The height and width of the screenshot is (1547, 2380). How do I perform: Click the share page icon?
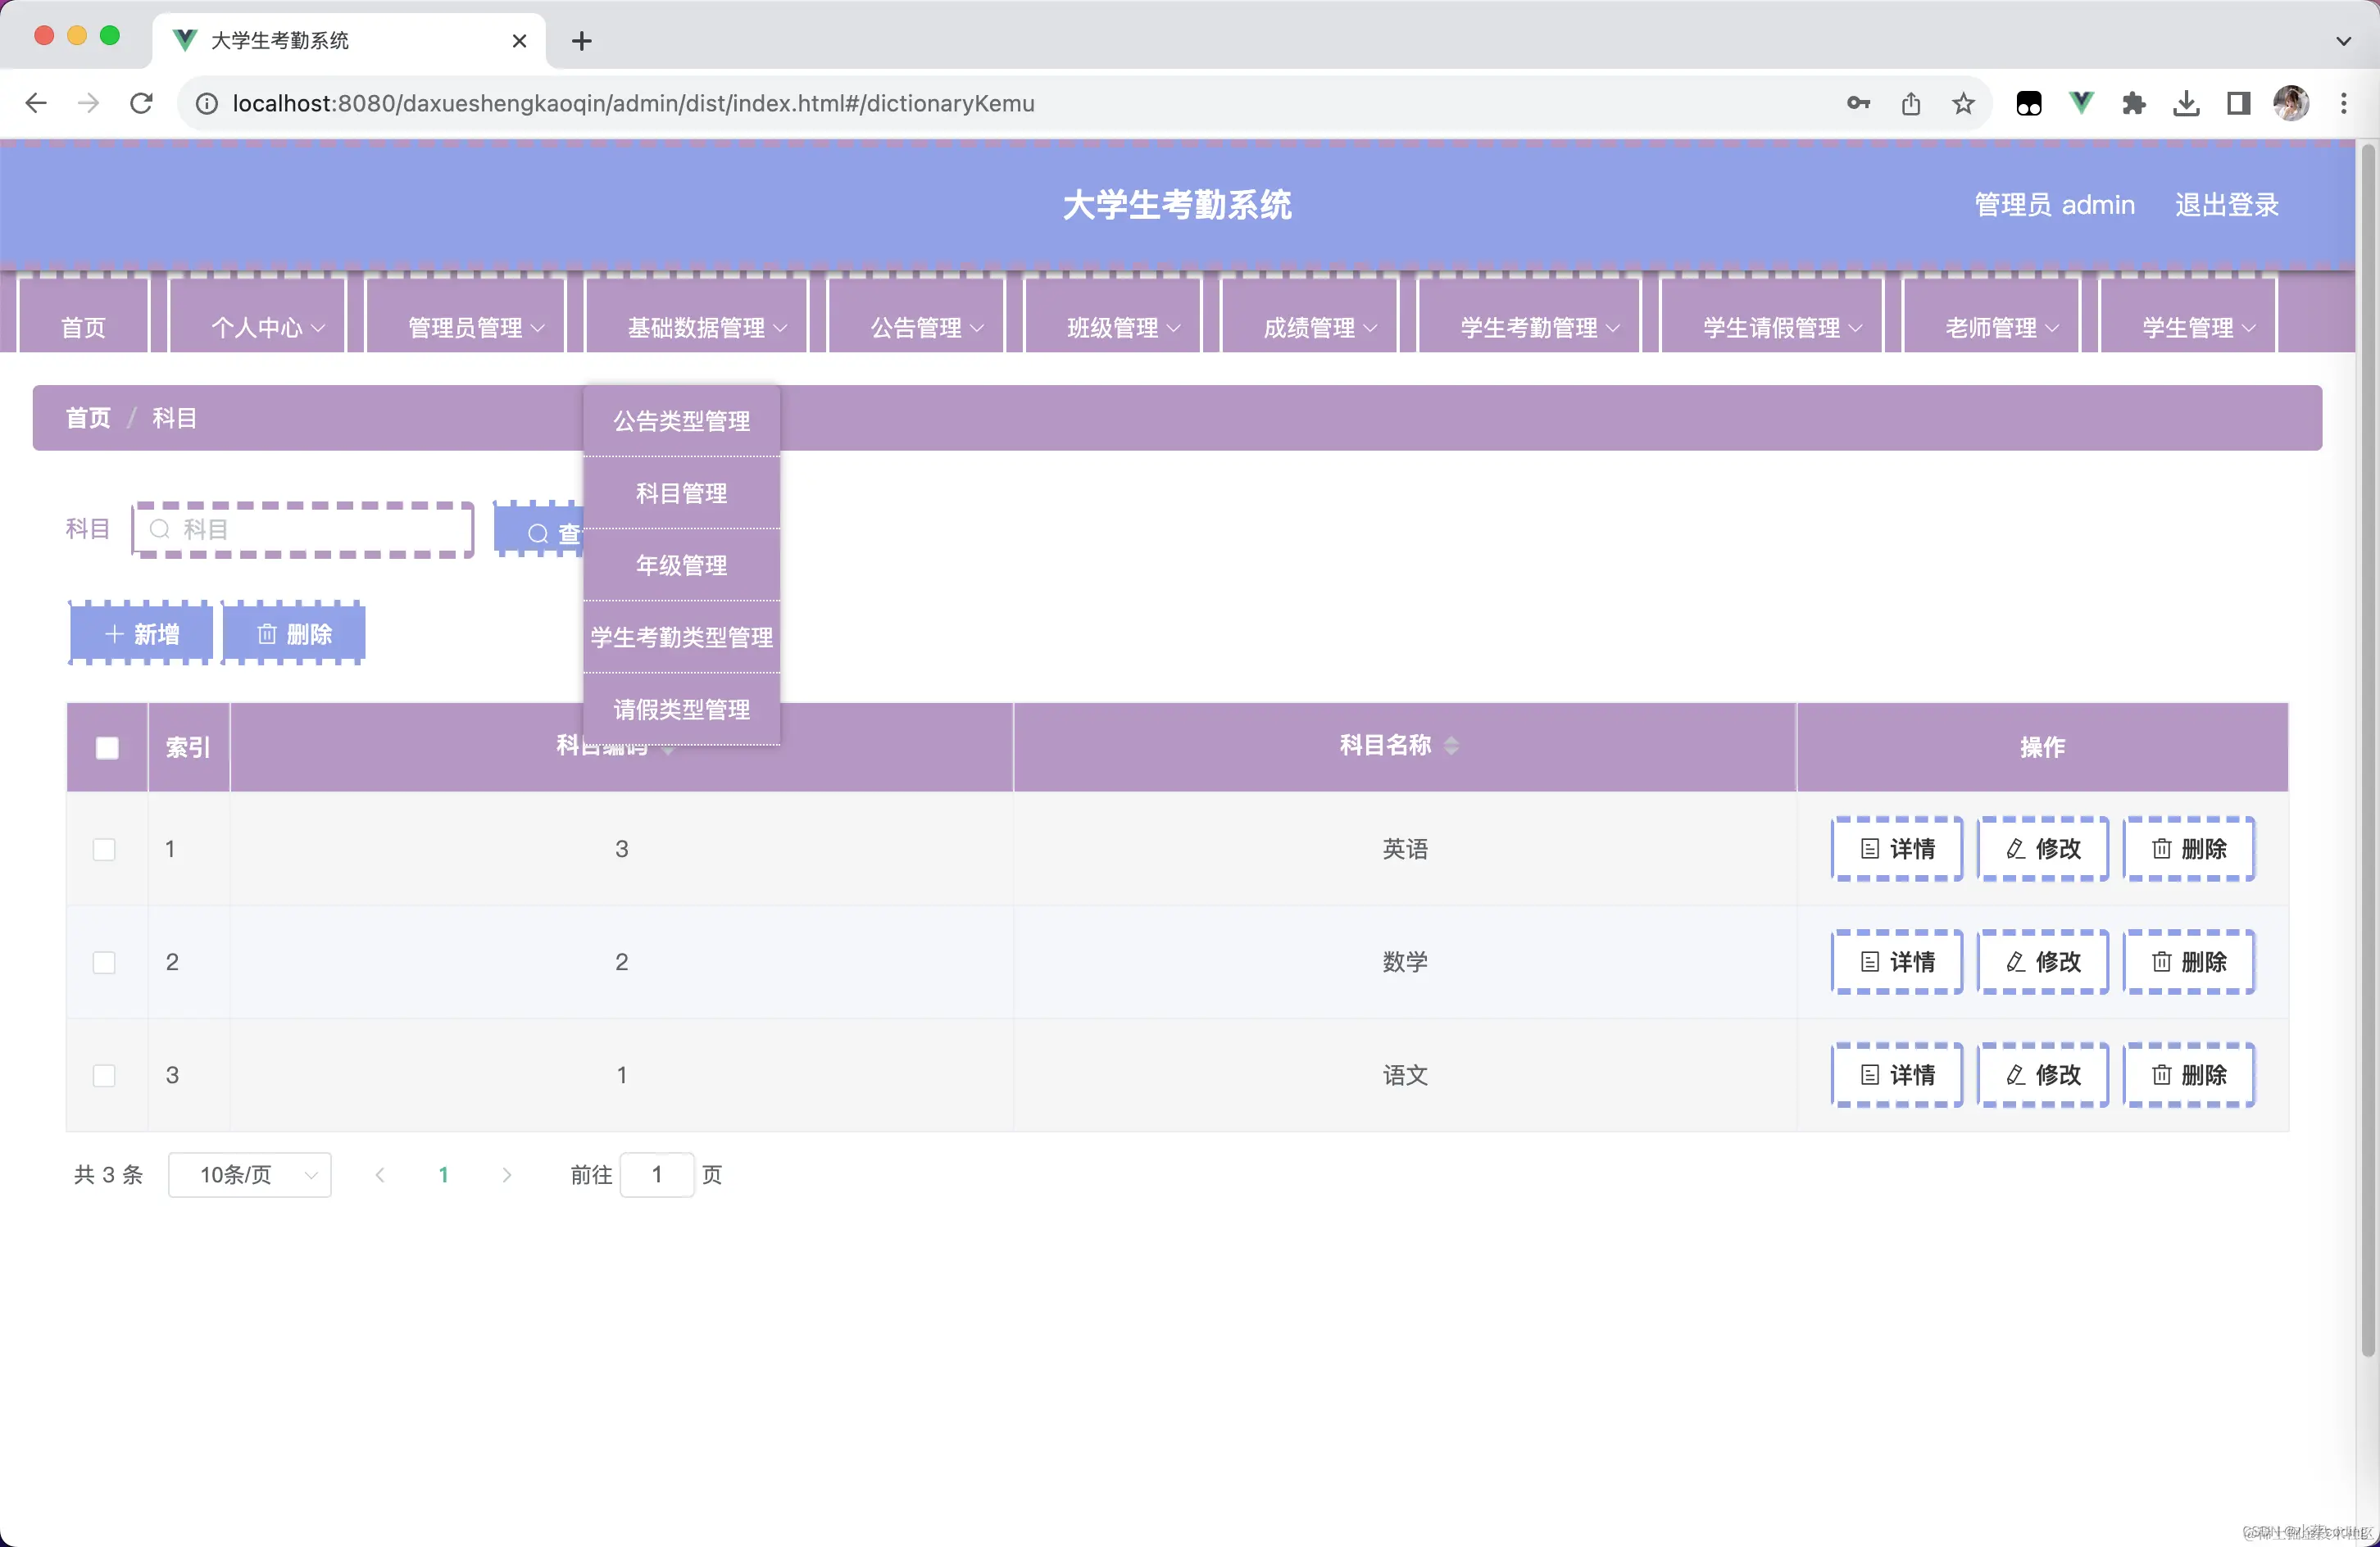pos(1910,103)
